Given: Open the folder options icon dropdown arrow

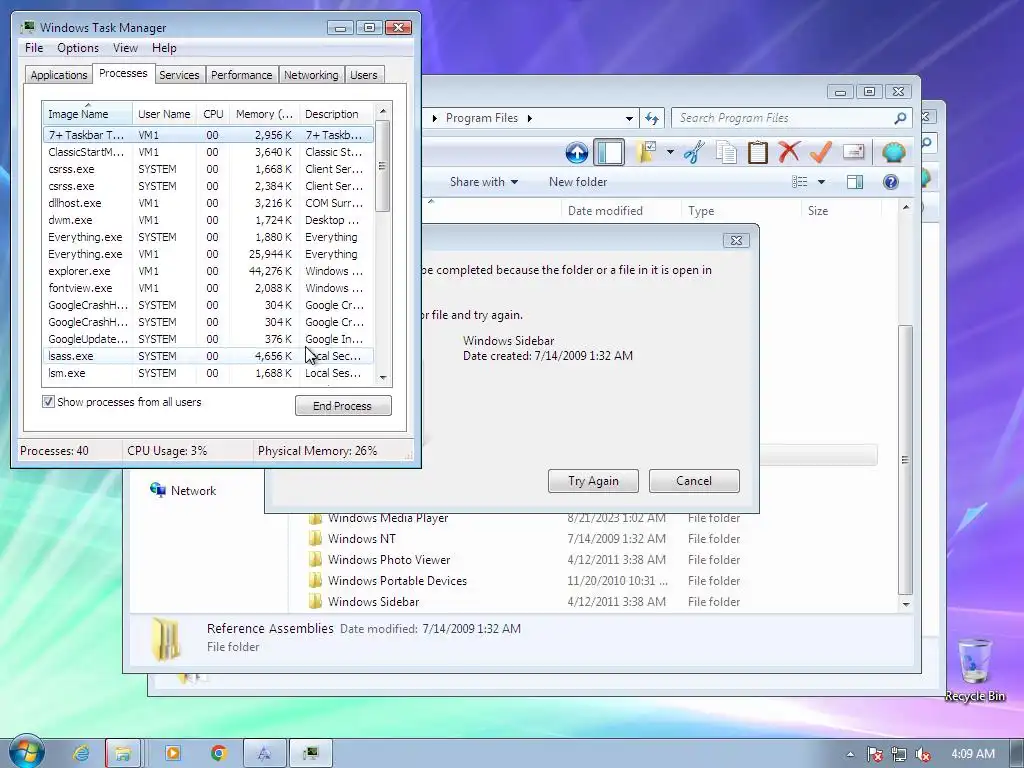Looking at the screenshot, I should pos(670,152).
